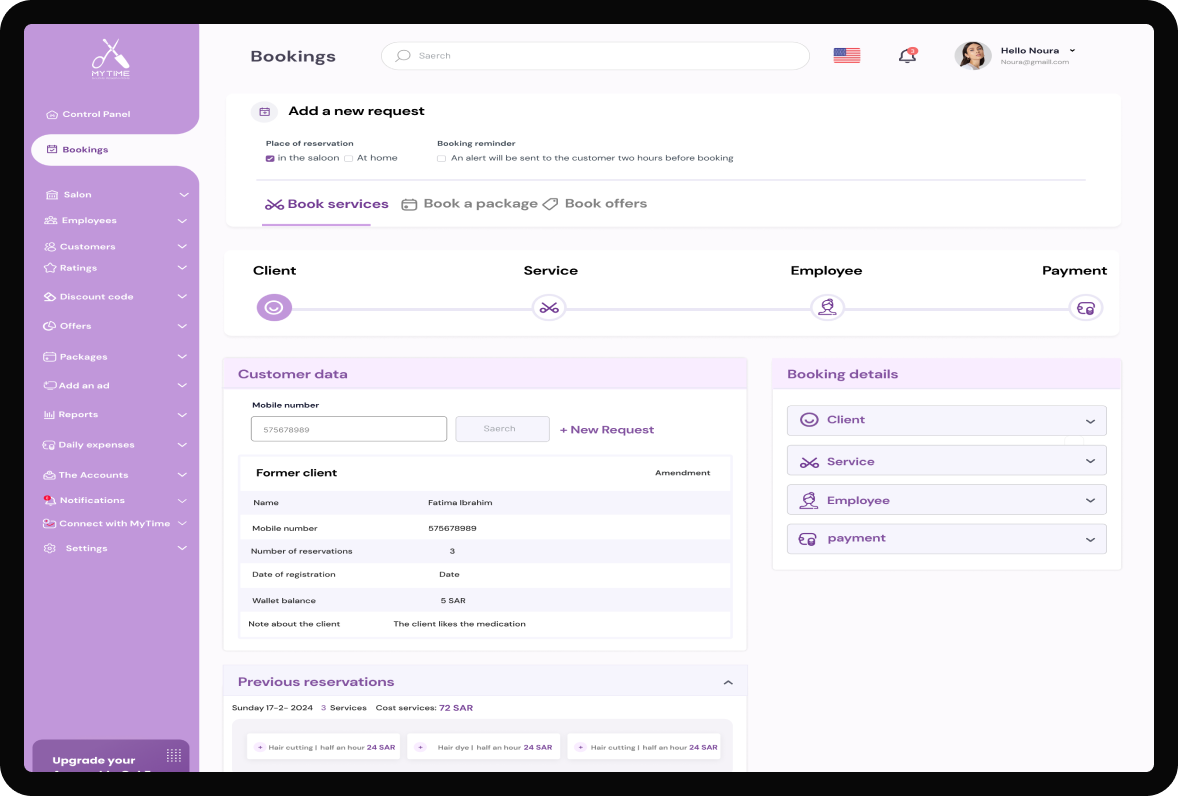The height and width of the screenshot is (796, 1178).
Task: Open Control Panel in the sidebar
Action: pos(96,115)
